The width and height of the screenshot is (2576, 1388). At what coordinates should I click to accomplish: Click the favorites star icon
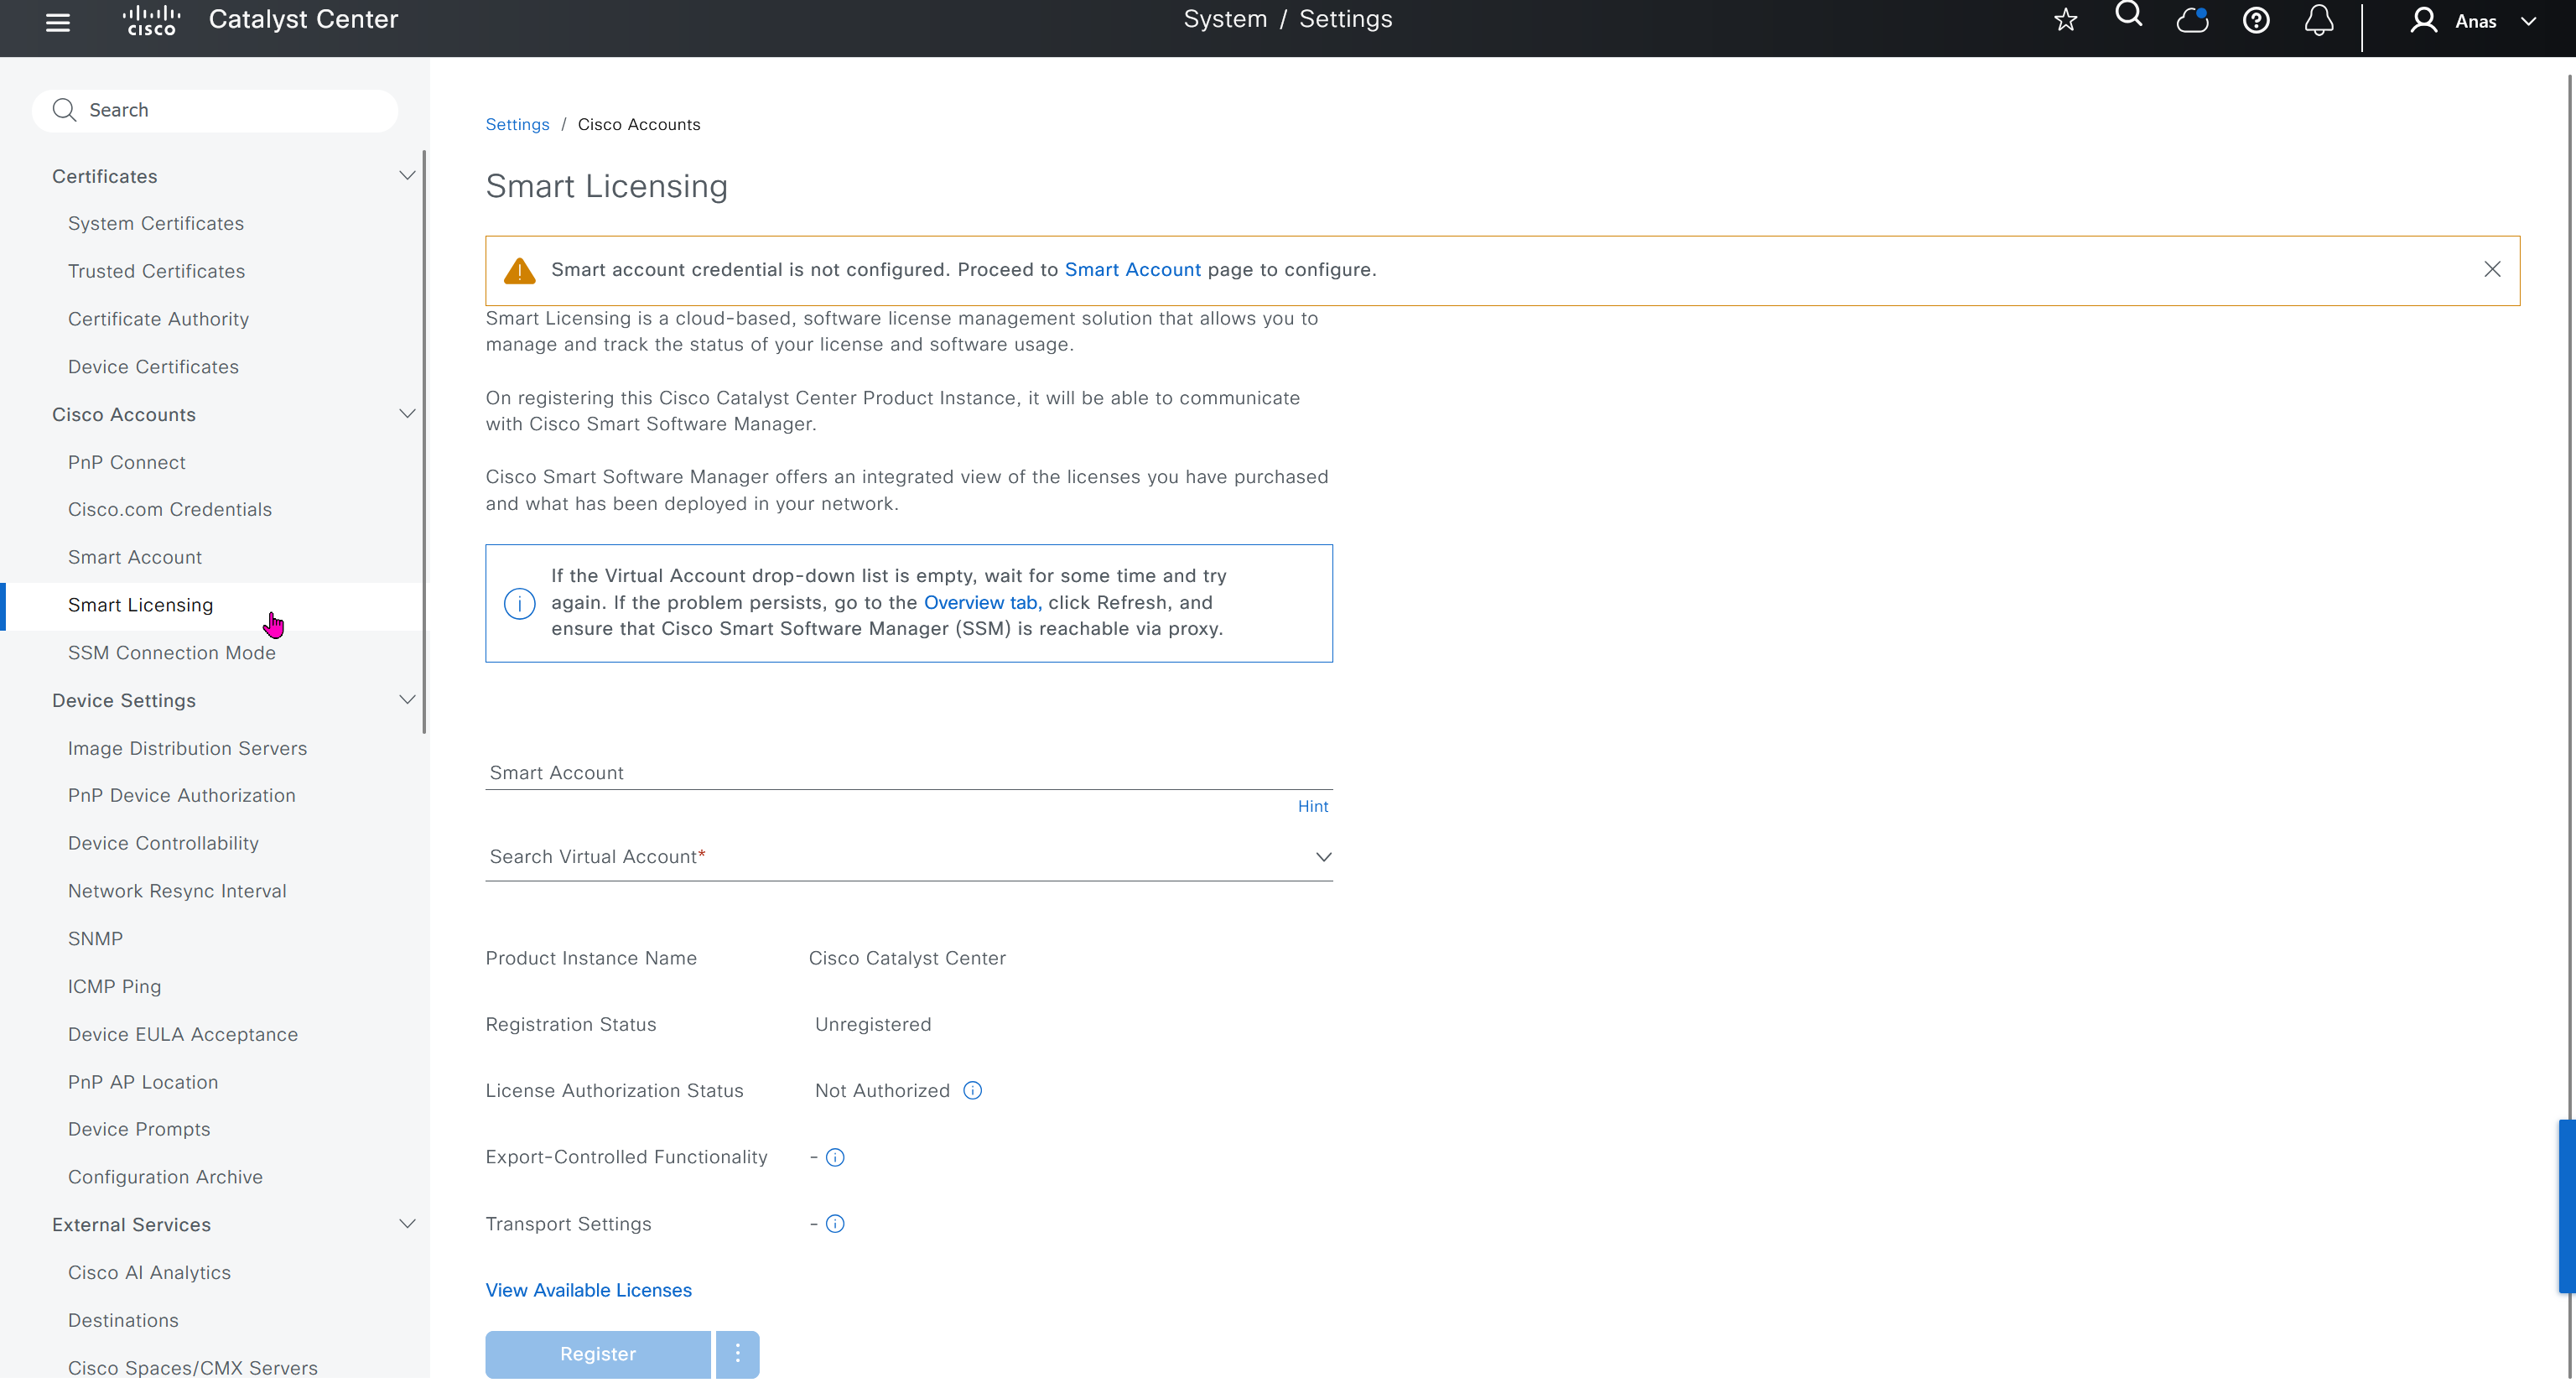[2065, 20]
